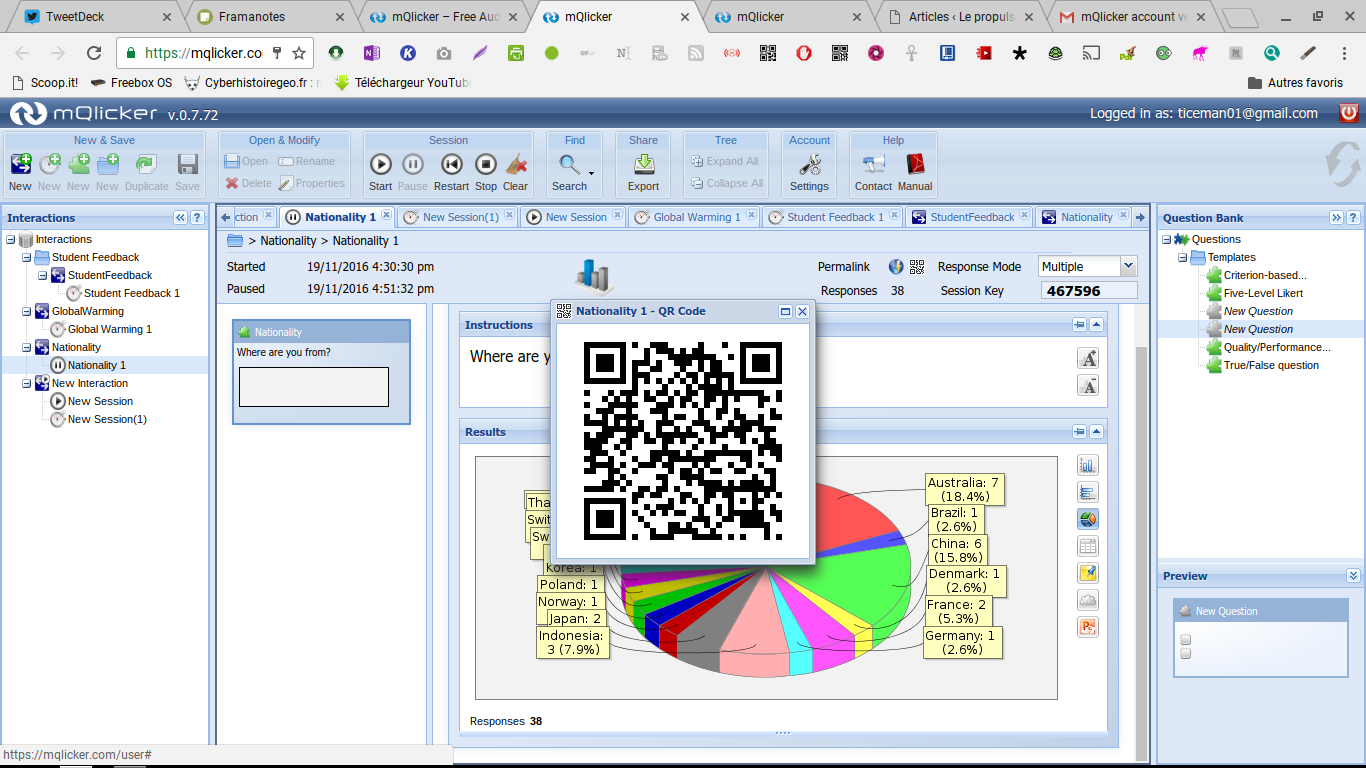Click the Nationality question preview card

click(x=321, y=372)
